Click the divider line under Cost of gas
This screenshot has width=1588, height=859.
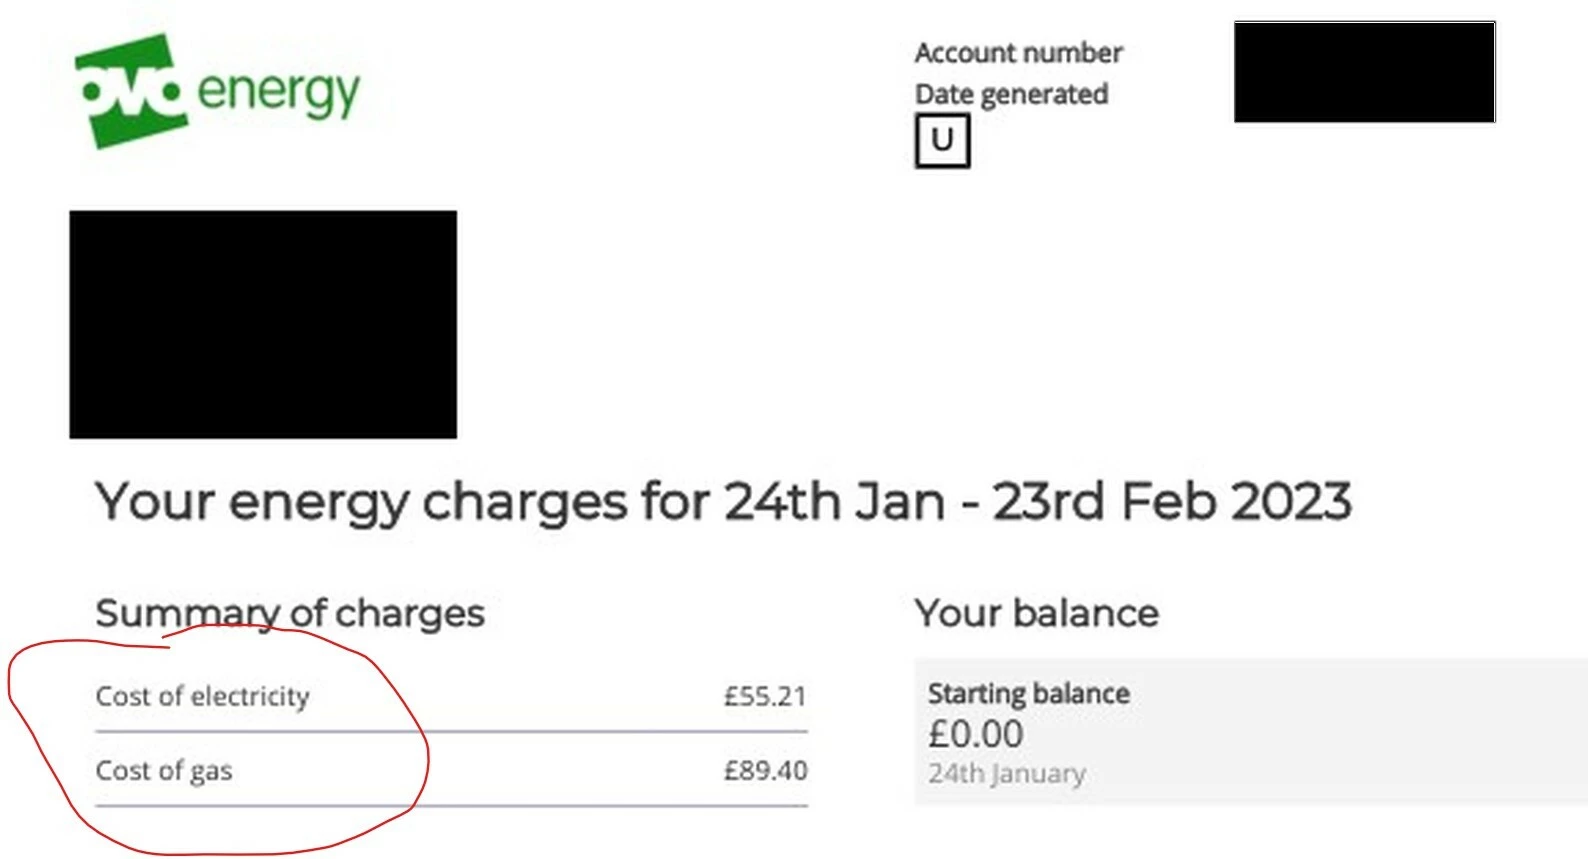451,805
